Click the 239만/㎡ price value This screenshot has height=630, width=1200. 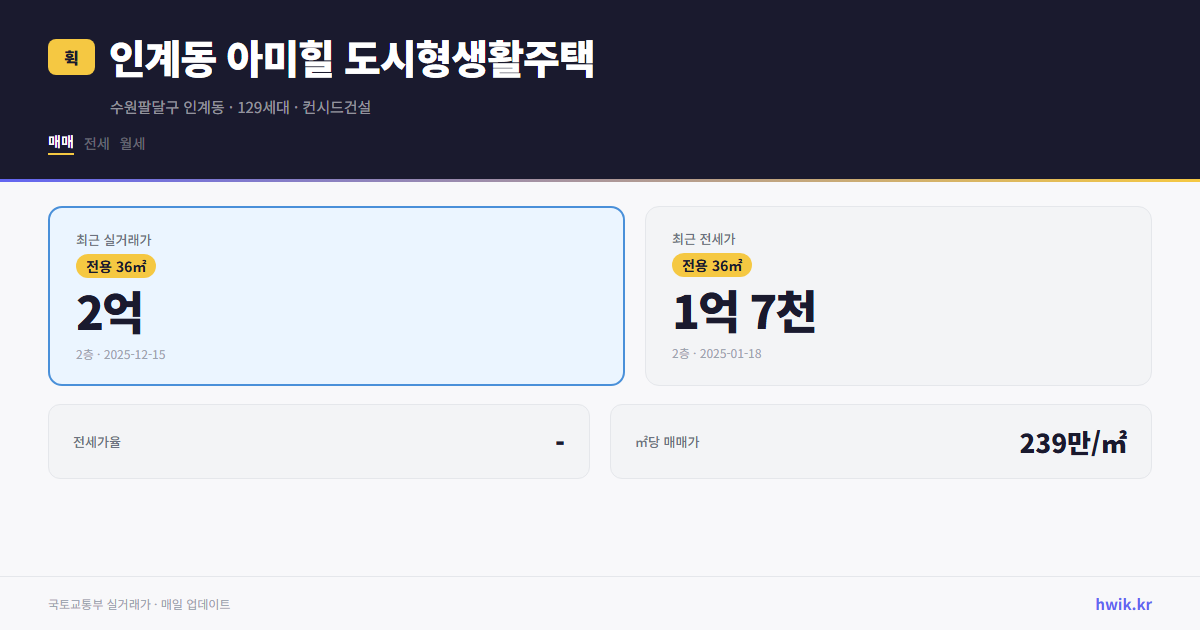pyautogui.click(x=1074, y=441)
